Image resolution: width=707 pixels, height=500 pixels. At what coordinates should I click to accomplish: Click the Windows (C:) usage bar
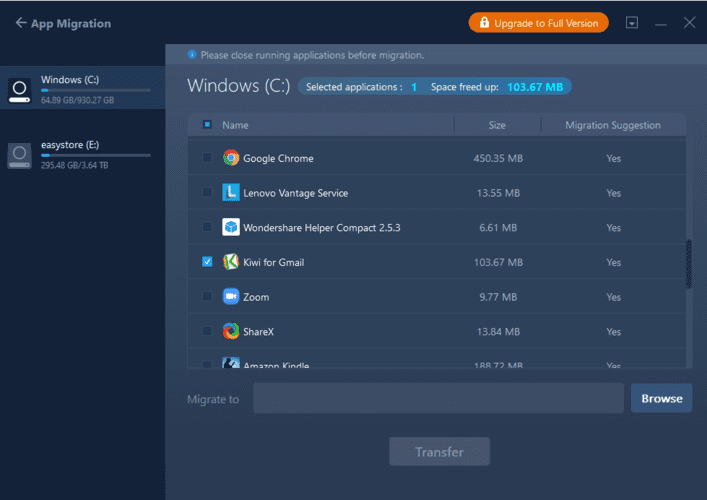(96, 90)
